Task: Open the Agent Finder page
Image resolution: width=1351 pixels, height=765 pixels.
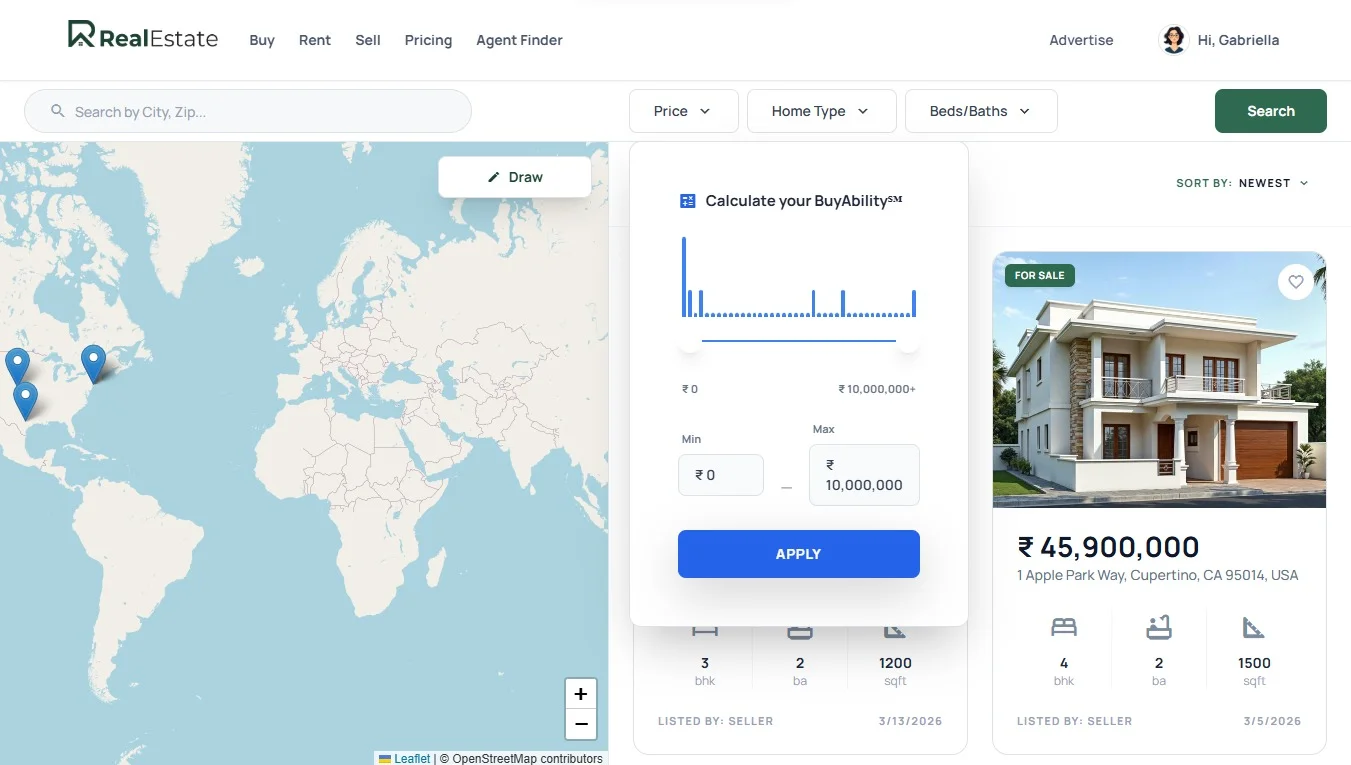Action: point(519,40)
